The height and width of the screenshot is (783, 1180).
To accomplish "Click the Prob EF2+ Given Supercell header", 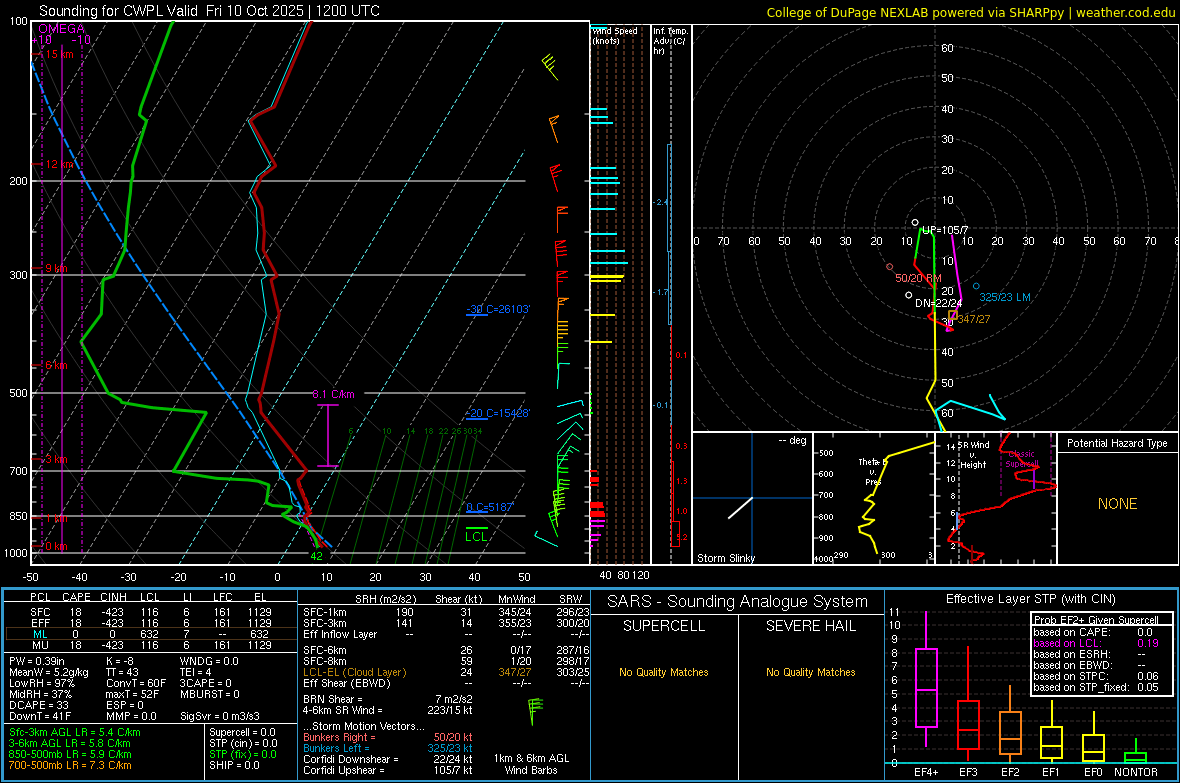I will coord(1096,620).
